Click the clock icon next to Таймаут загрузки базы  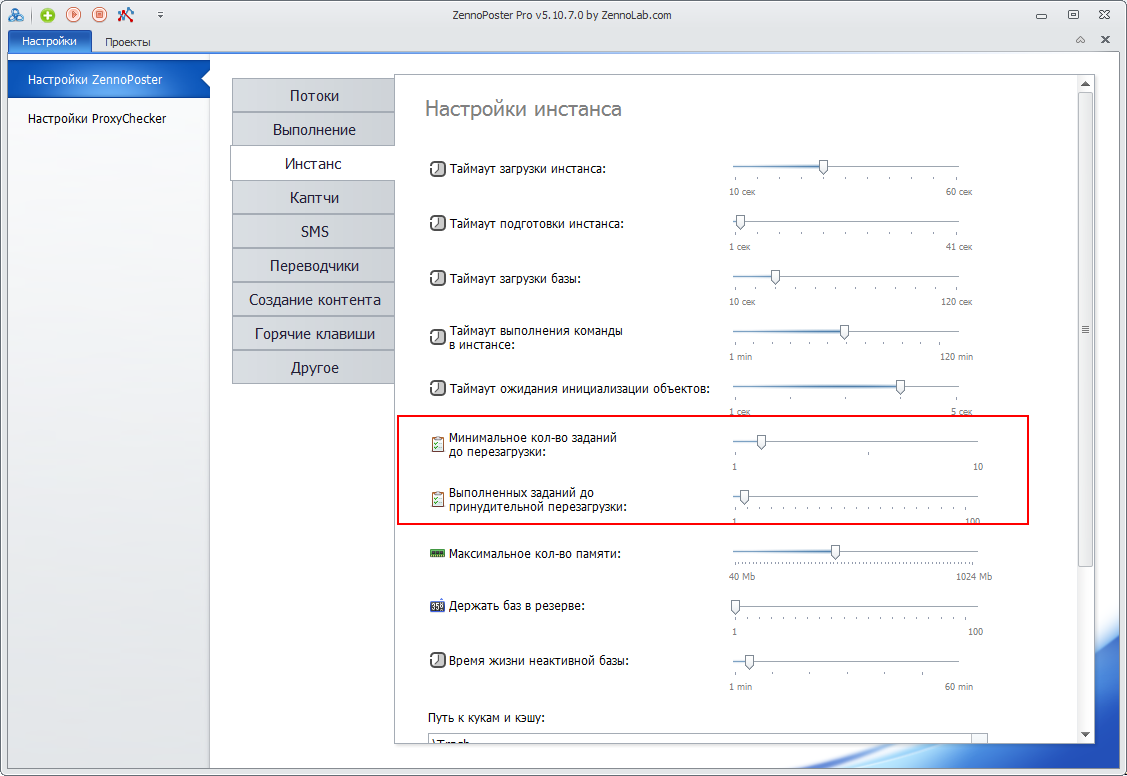click(x=437, y=278)
